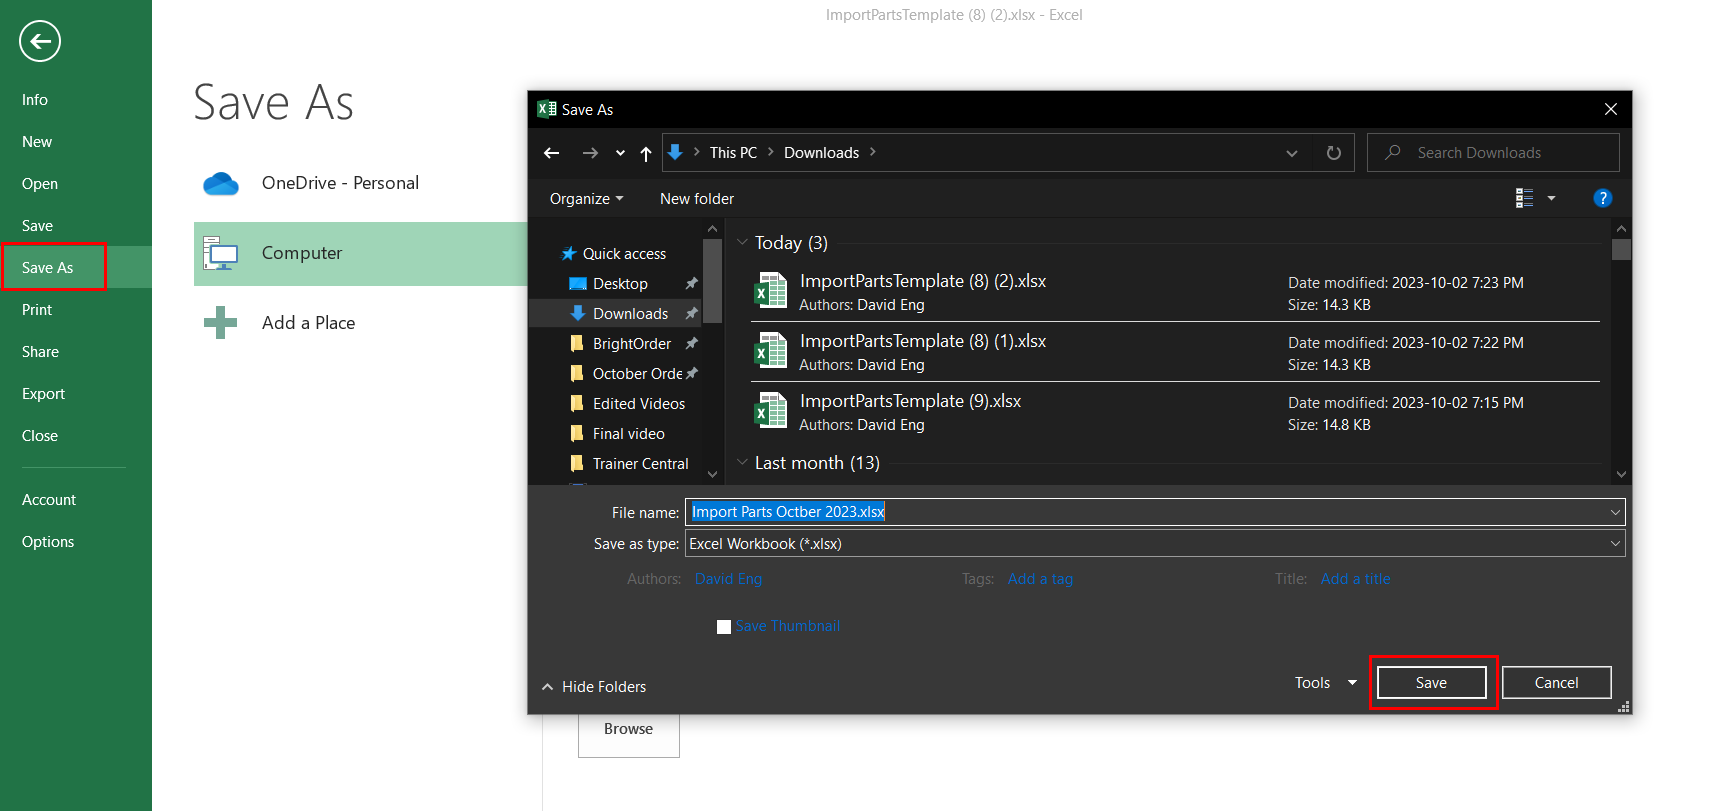Click the Computer monitor icon
The height and width of the screenshot is (811, 1735).
coord(220,254)
